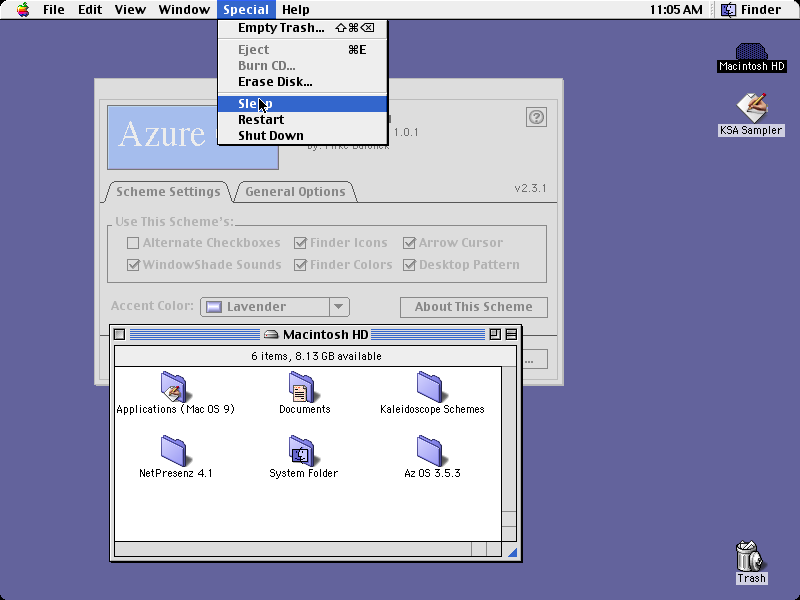Screen dimensions: 800x600
Task: Switch to General Options tab
Action: (295, 192)
